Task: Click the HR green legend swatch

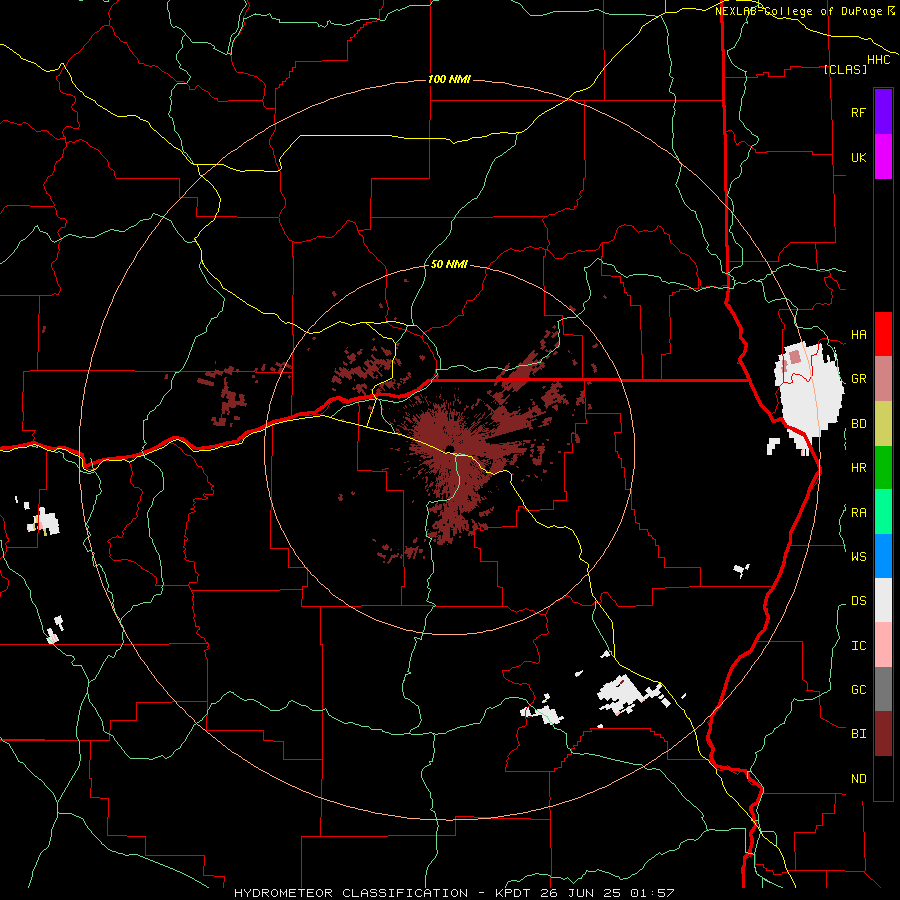Action: point(883,468)
